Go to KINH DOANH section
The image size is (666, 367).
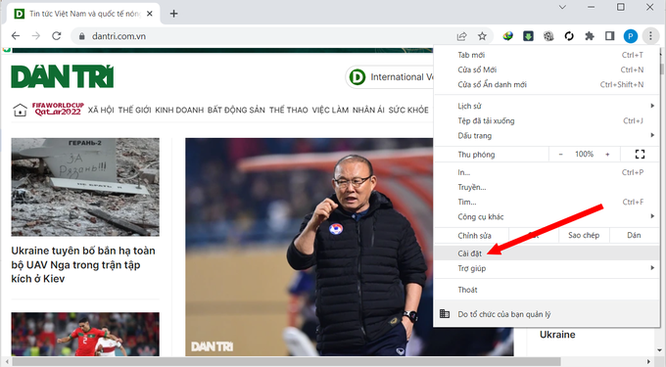pos(179,110)
